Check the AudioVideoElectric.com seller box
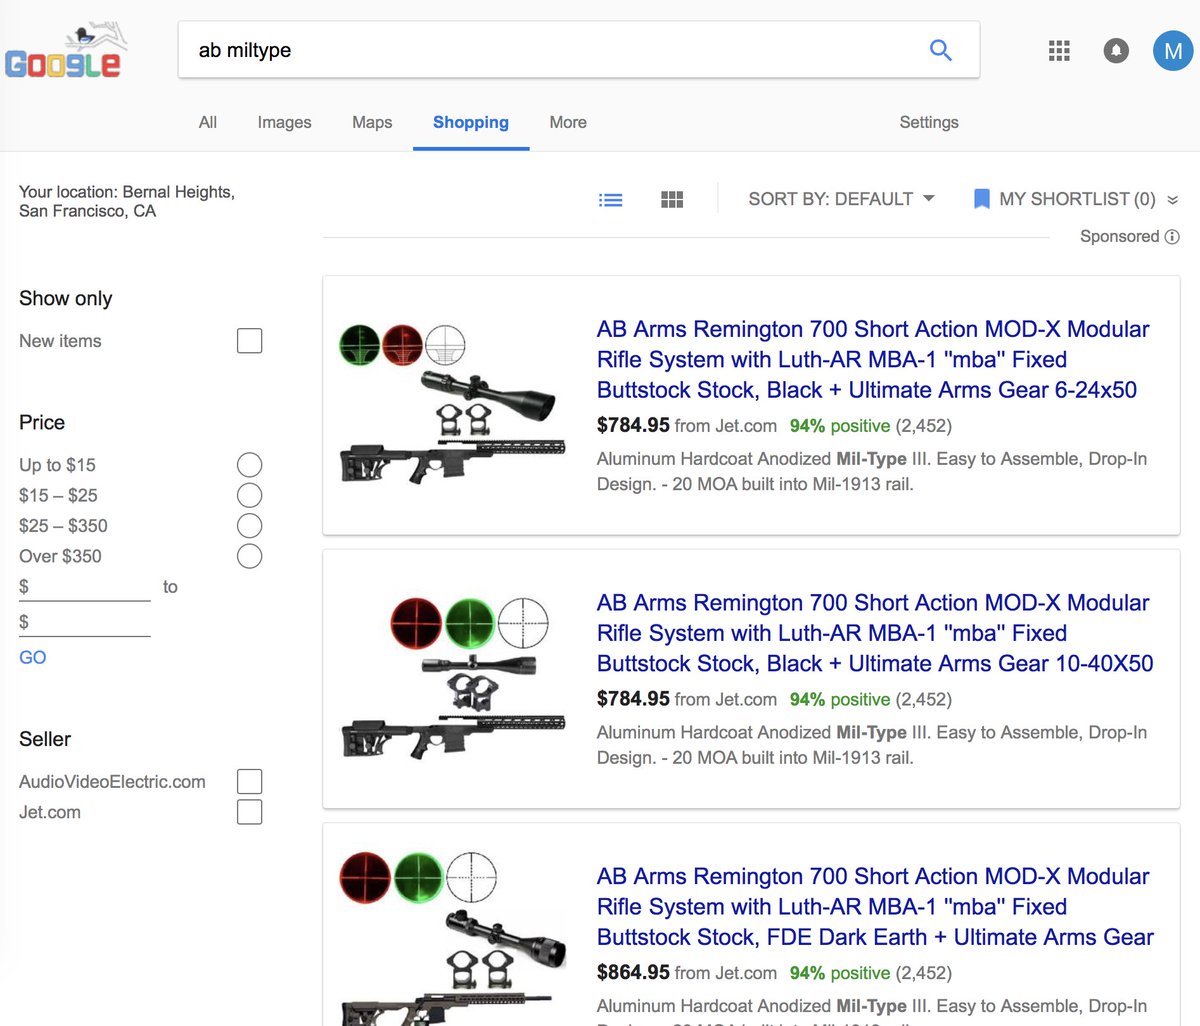This screenshot has width=1200, height=1026. coord(250,782)
